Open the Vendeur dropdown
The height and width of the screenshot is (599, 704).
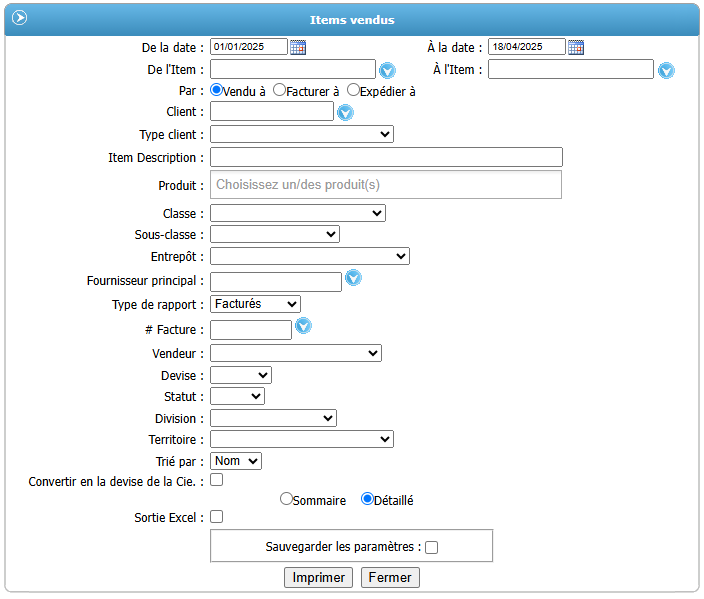coord(296,353)
